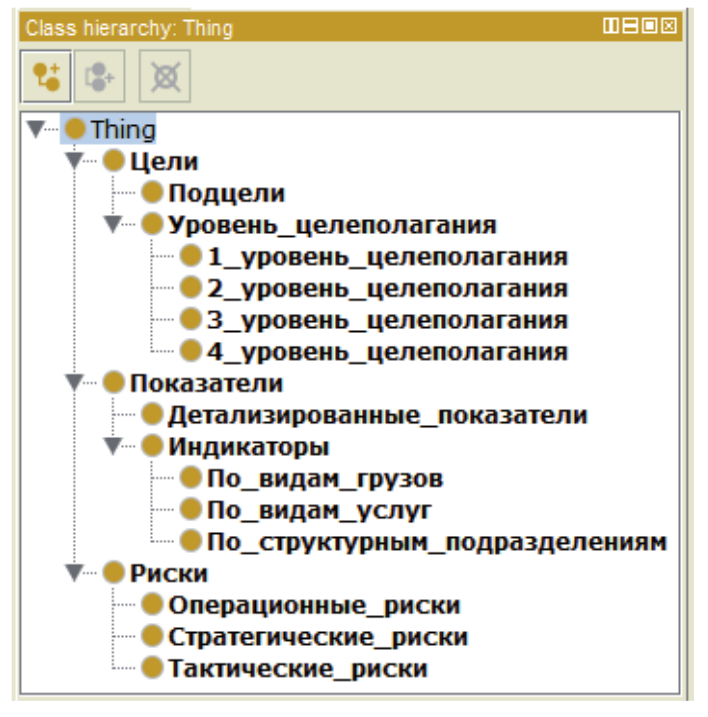Select the Стратегические_риски class
The image size is (708, 717).
pyautogui.click(x=317, y=637)
